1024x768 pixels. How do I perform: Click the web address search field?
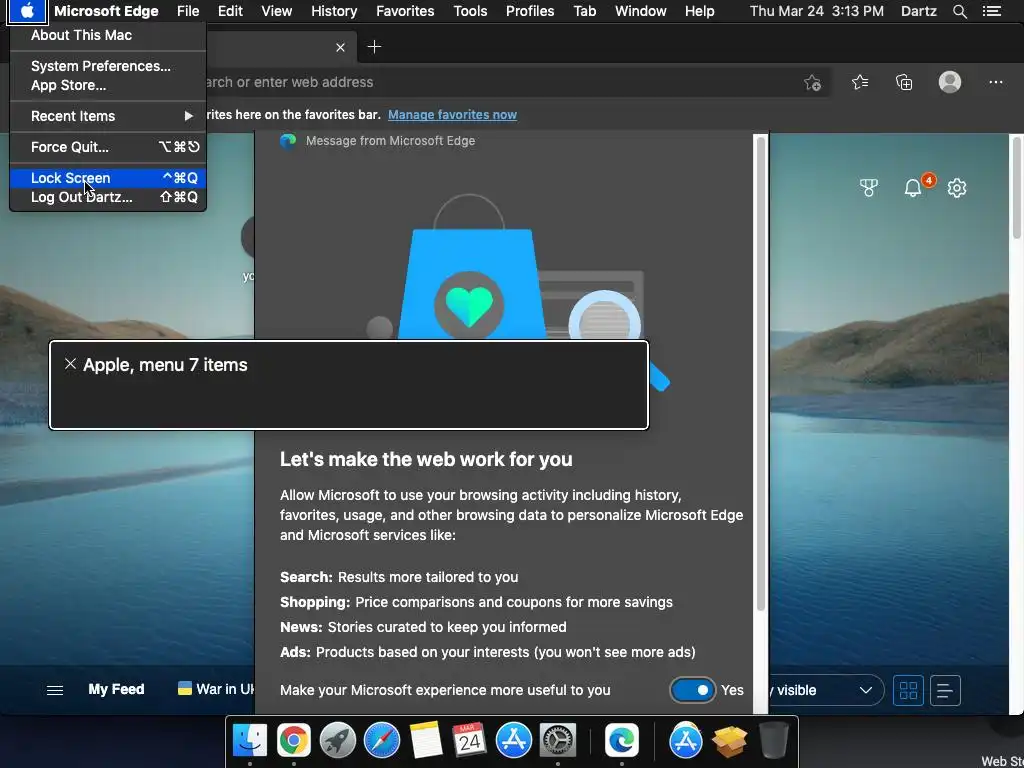tap(496, 82)
